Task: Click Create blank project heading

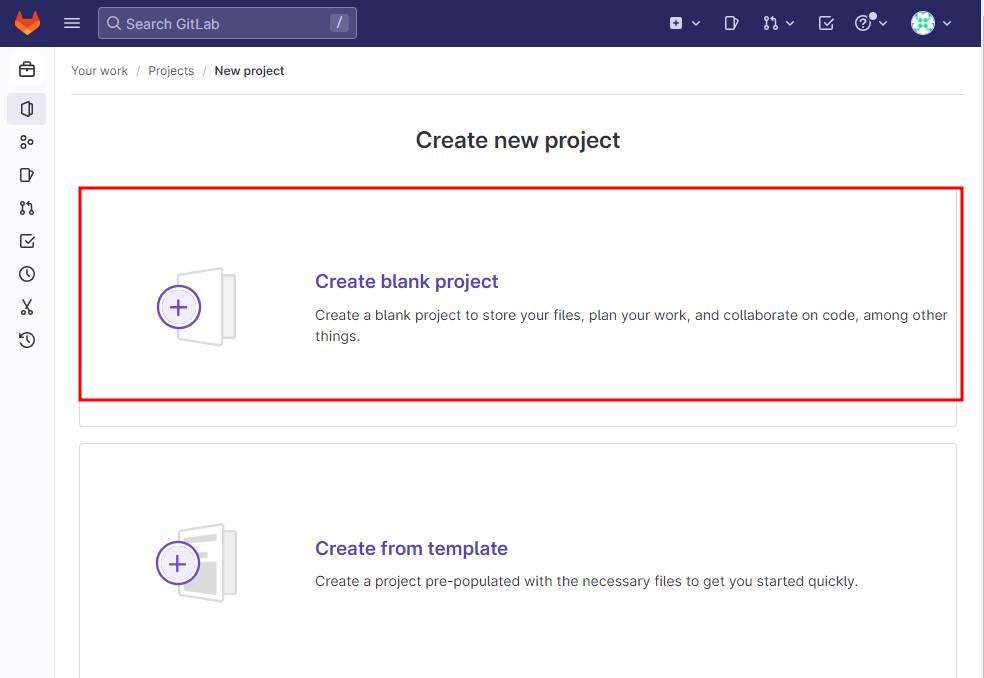Action: point(407,281)
